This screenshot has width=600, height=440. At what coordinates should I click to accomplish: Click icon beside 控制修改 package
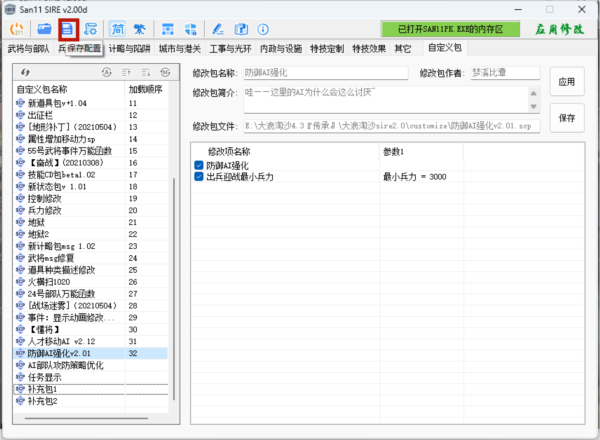tap(20, 198)
